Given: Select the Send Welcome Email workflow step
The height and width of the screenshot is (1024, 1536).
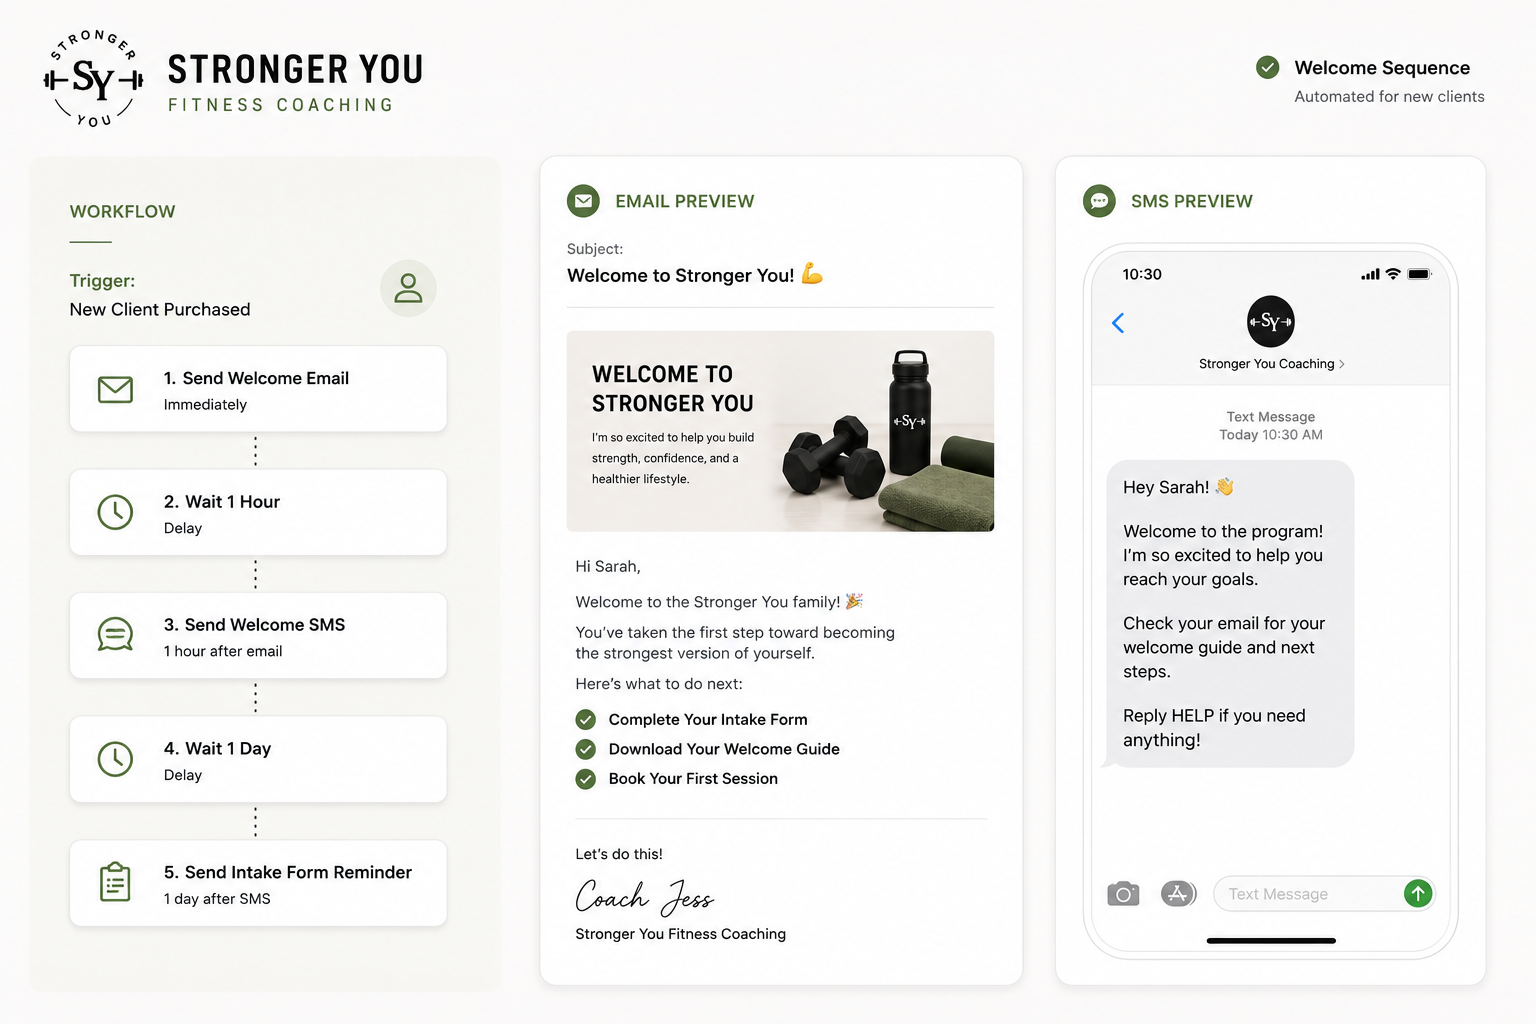Looking at the screenshot, I should [258, 389].
